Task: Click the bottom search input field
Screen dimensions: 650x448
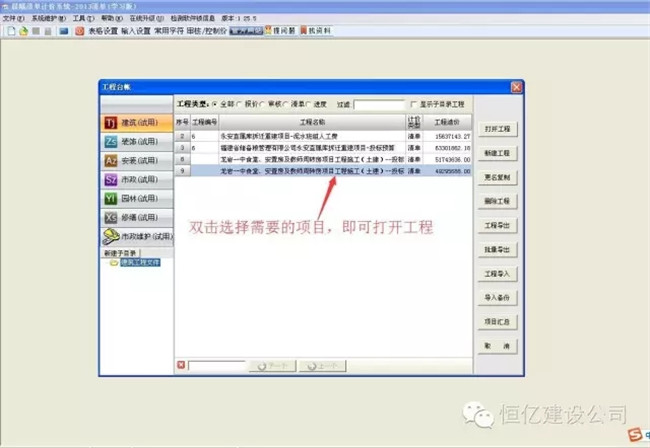Action: tap(217, 366)
